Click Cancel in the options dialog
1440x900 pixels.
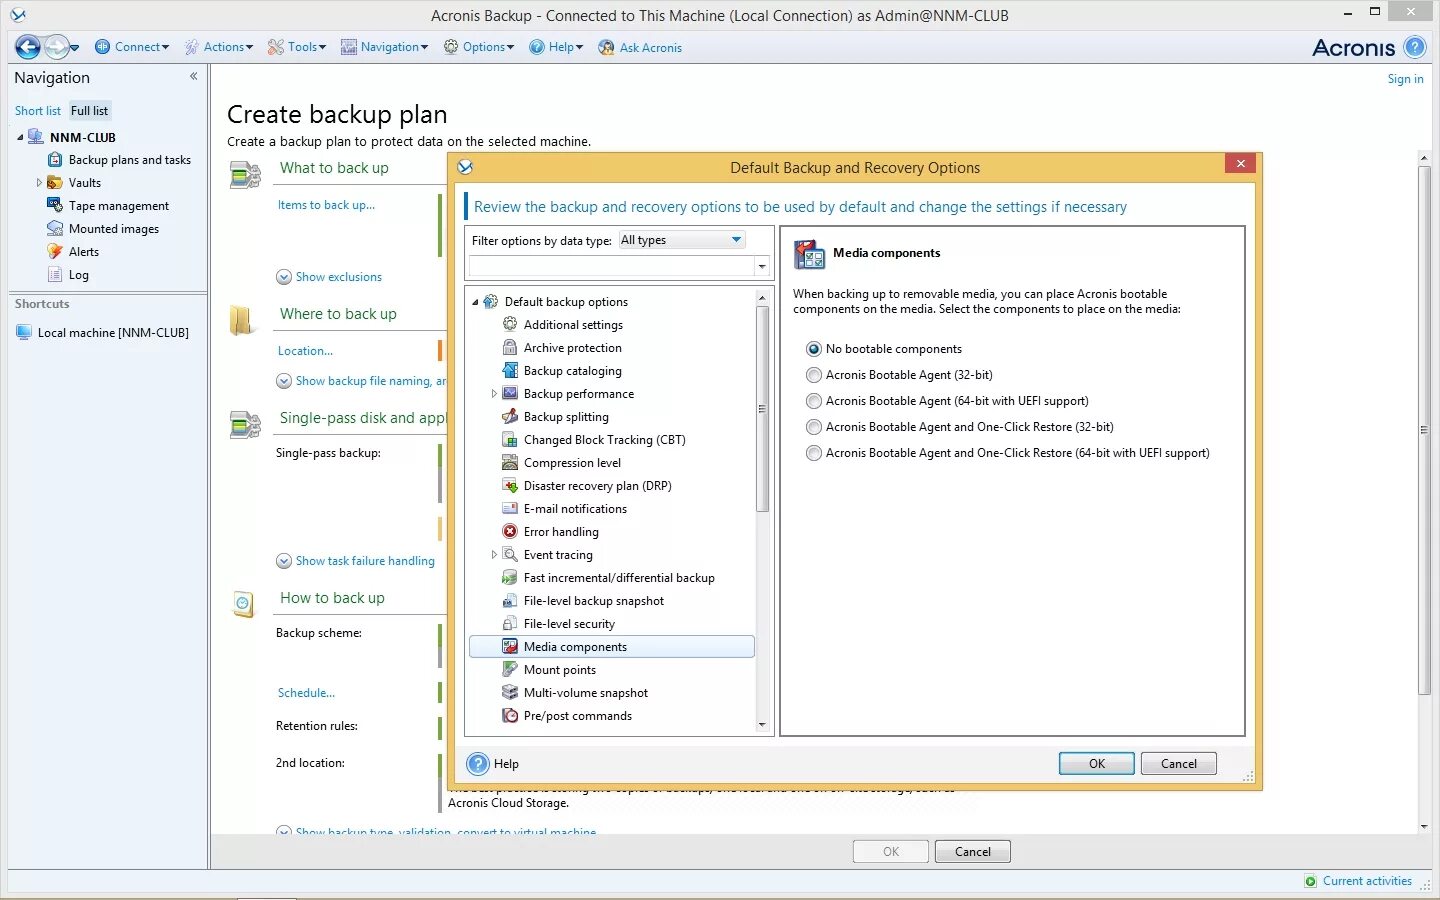pos(1179,764)
